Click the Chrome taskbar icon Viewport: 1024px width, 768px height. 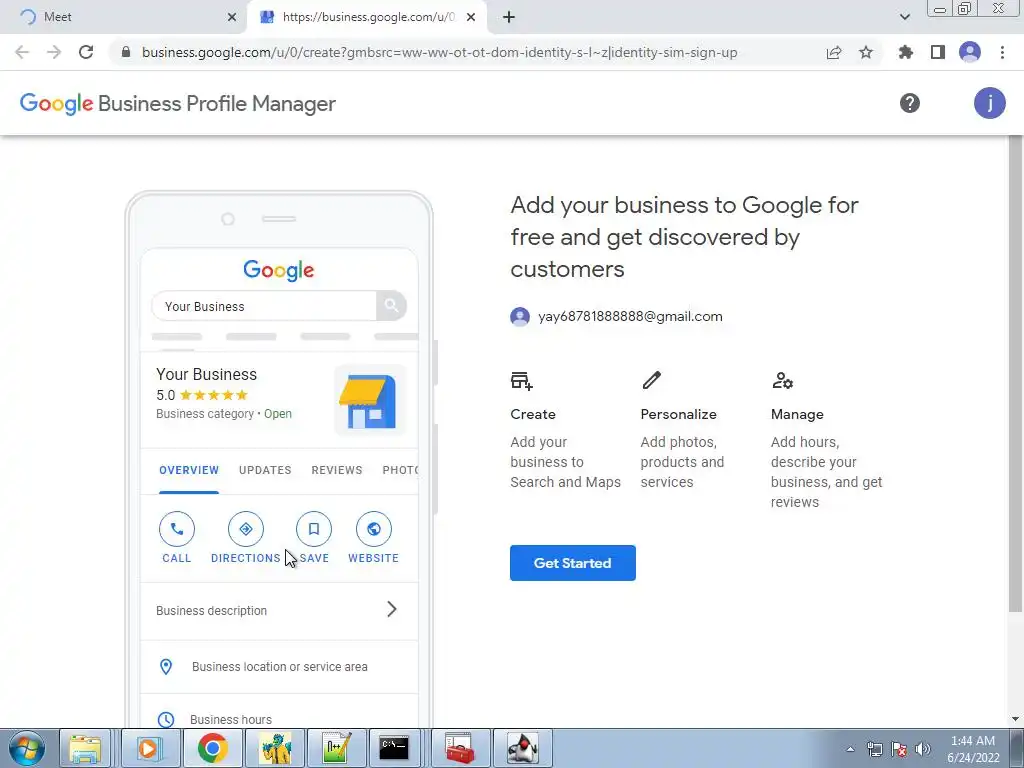(x=212, y=748)
